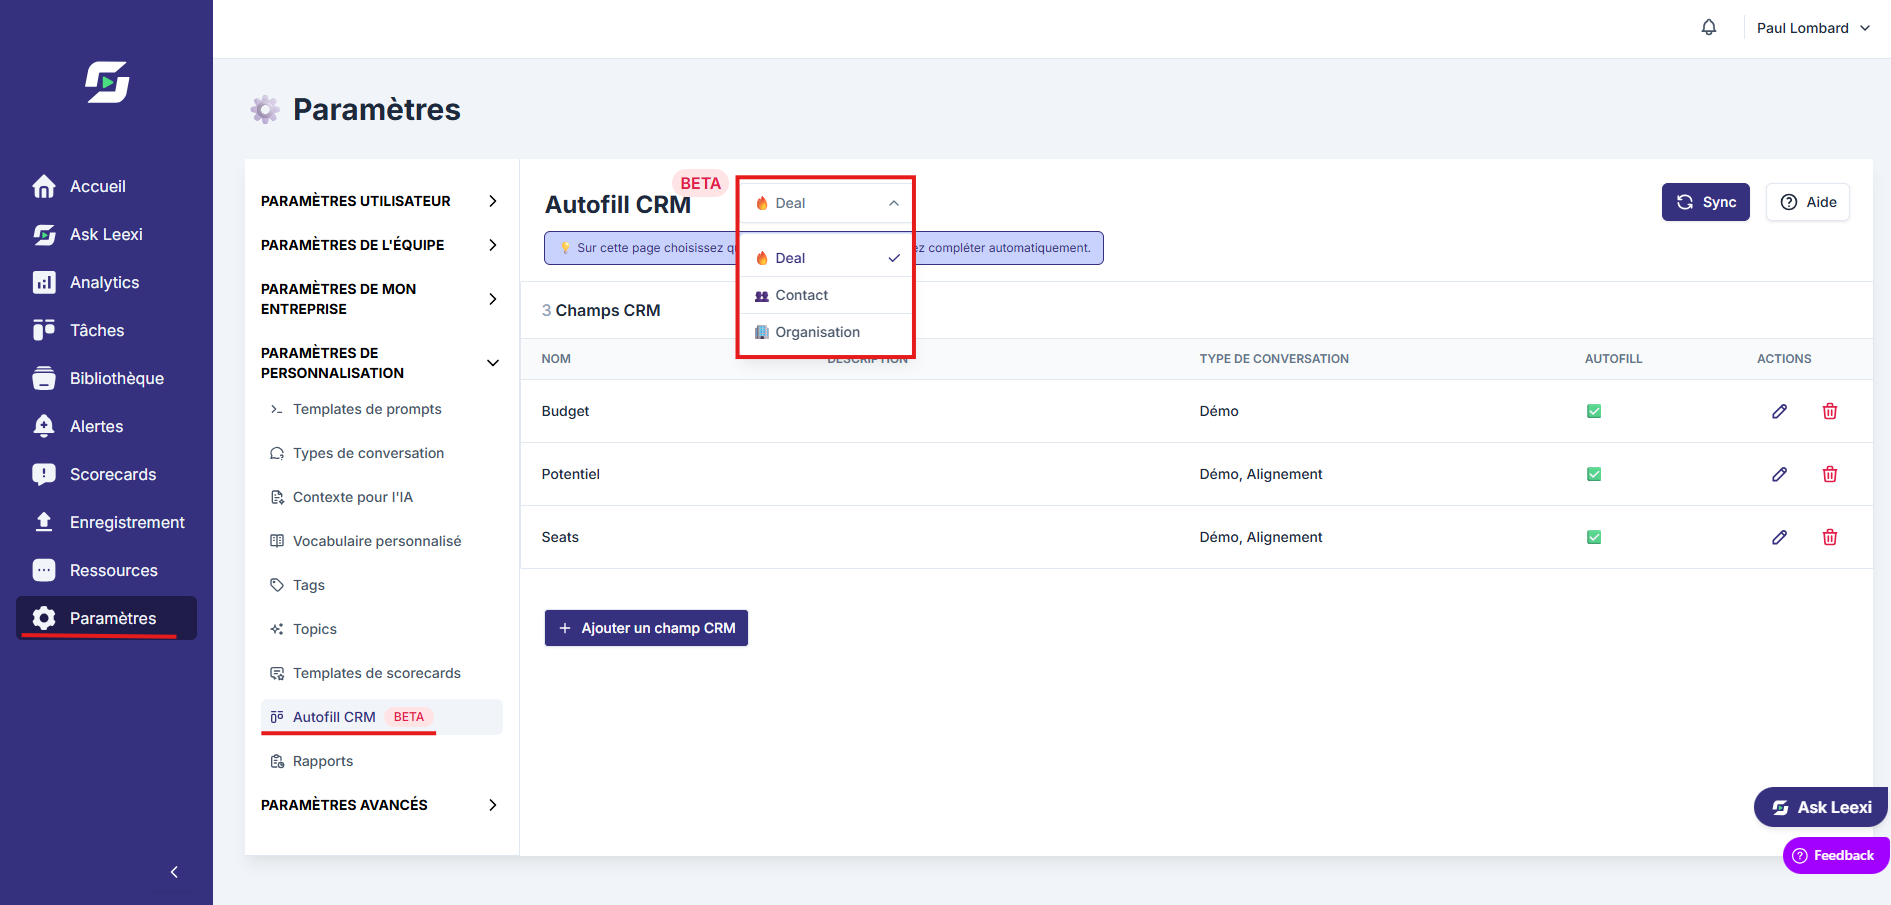Open the notifications bell
The height and width of the screenshot is (905, 1891).
1709,28
